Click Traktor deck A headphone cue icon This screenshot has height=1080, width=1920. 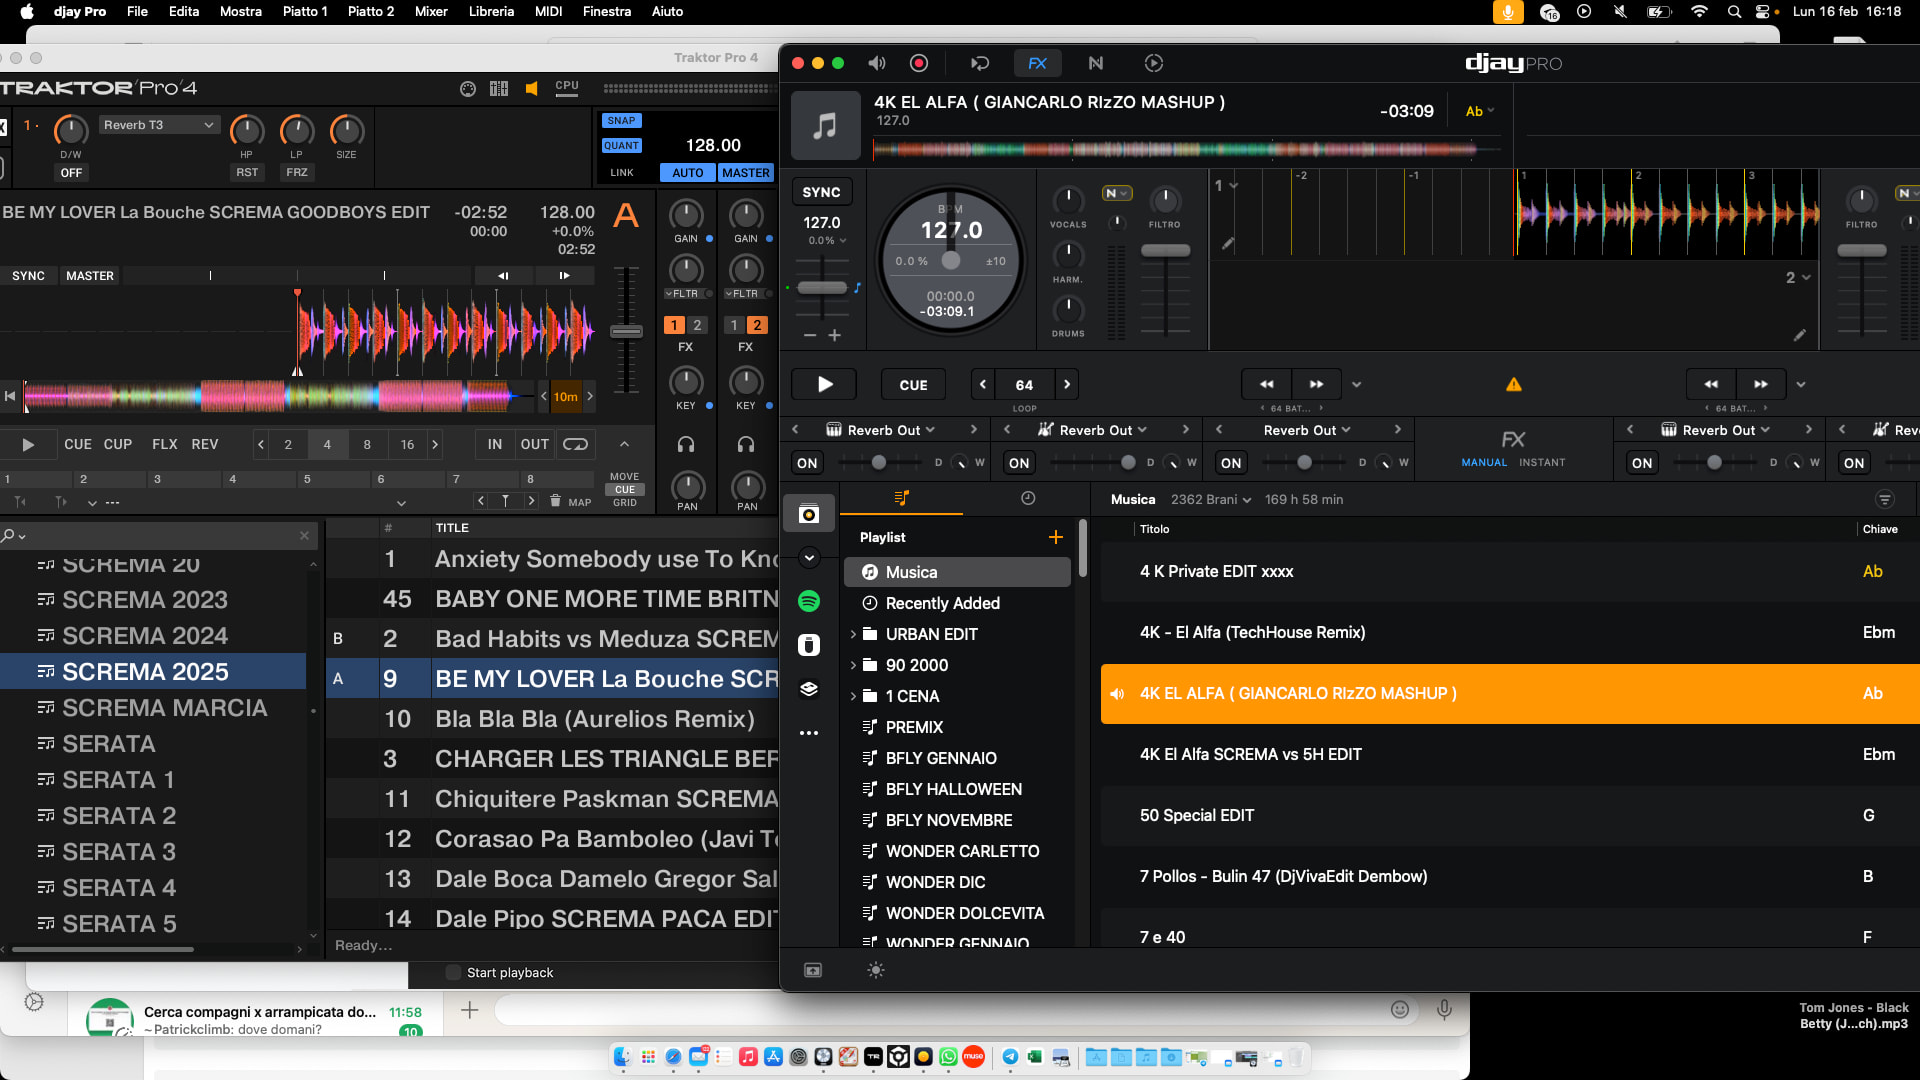point(686,444)
